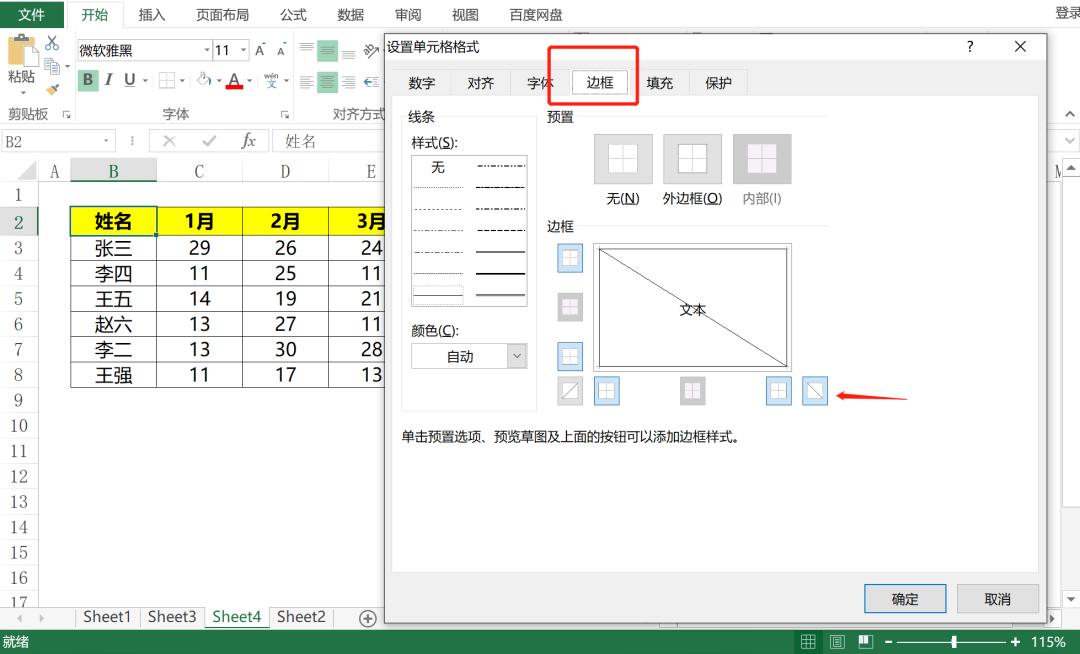This screenshot has width=1080, height=654.
Task: Select the diagonal-down border button
Action: pyautogui.click(x=814, y=390)
